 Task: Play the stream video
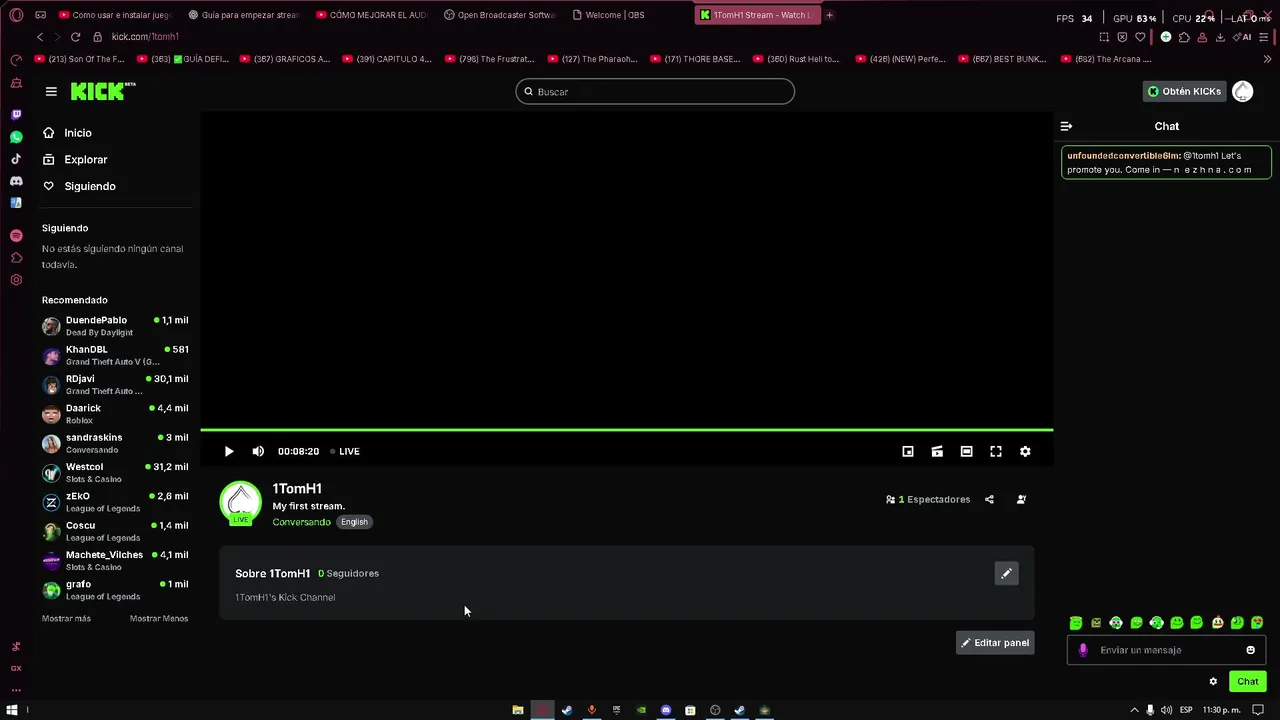[x=229, y=451]
